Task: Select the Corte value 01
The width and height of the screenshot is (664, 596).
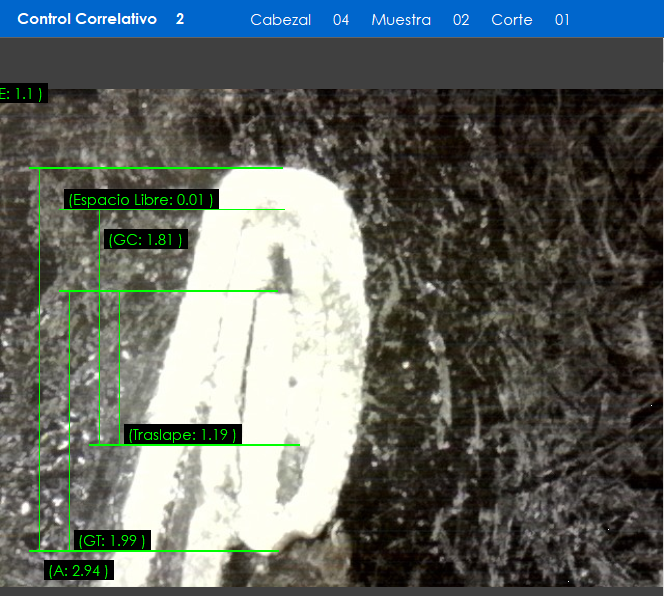Action: (x=562, y=20)
